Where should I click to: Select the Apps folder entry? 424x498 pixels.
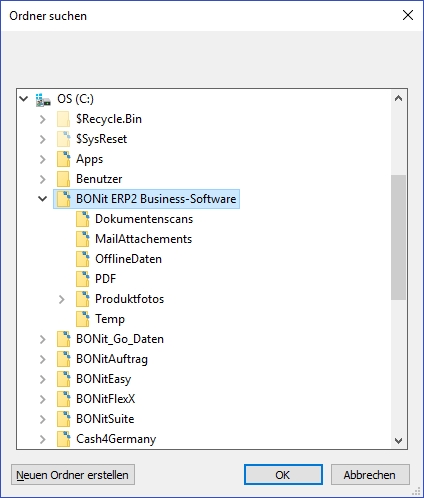pos(89,159)
